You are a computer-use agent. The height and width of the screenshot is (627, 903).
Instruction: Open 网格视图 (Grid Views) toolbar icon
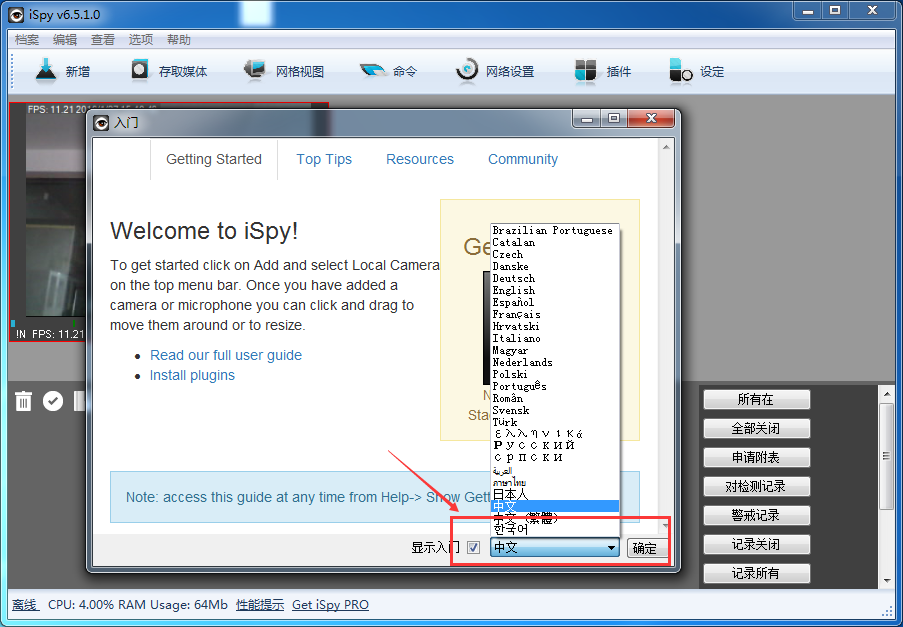click(x=255, y=71)
